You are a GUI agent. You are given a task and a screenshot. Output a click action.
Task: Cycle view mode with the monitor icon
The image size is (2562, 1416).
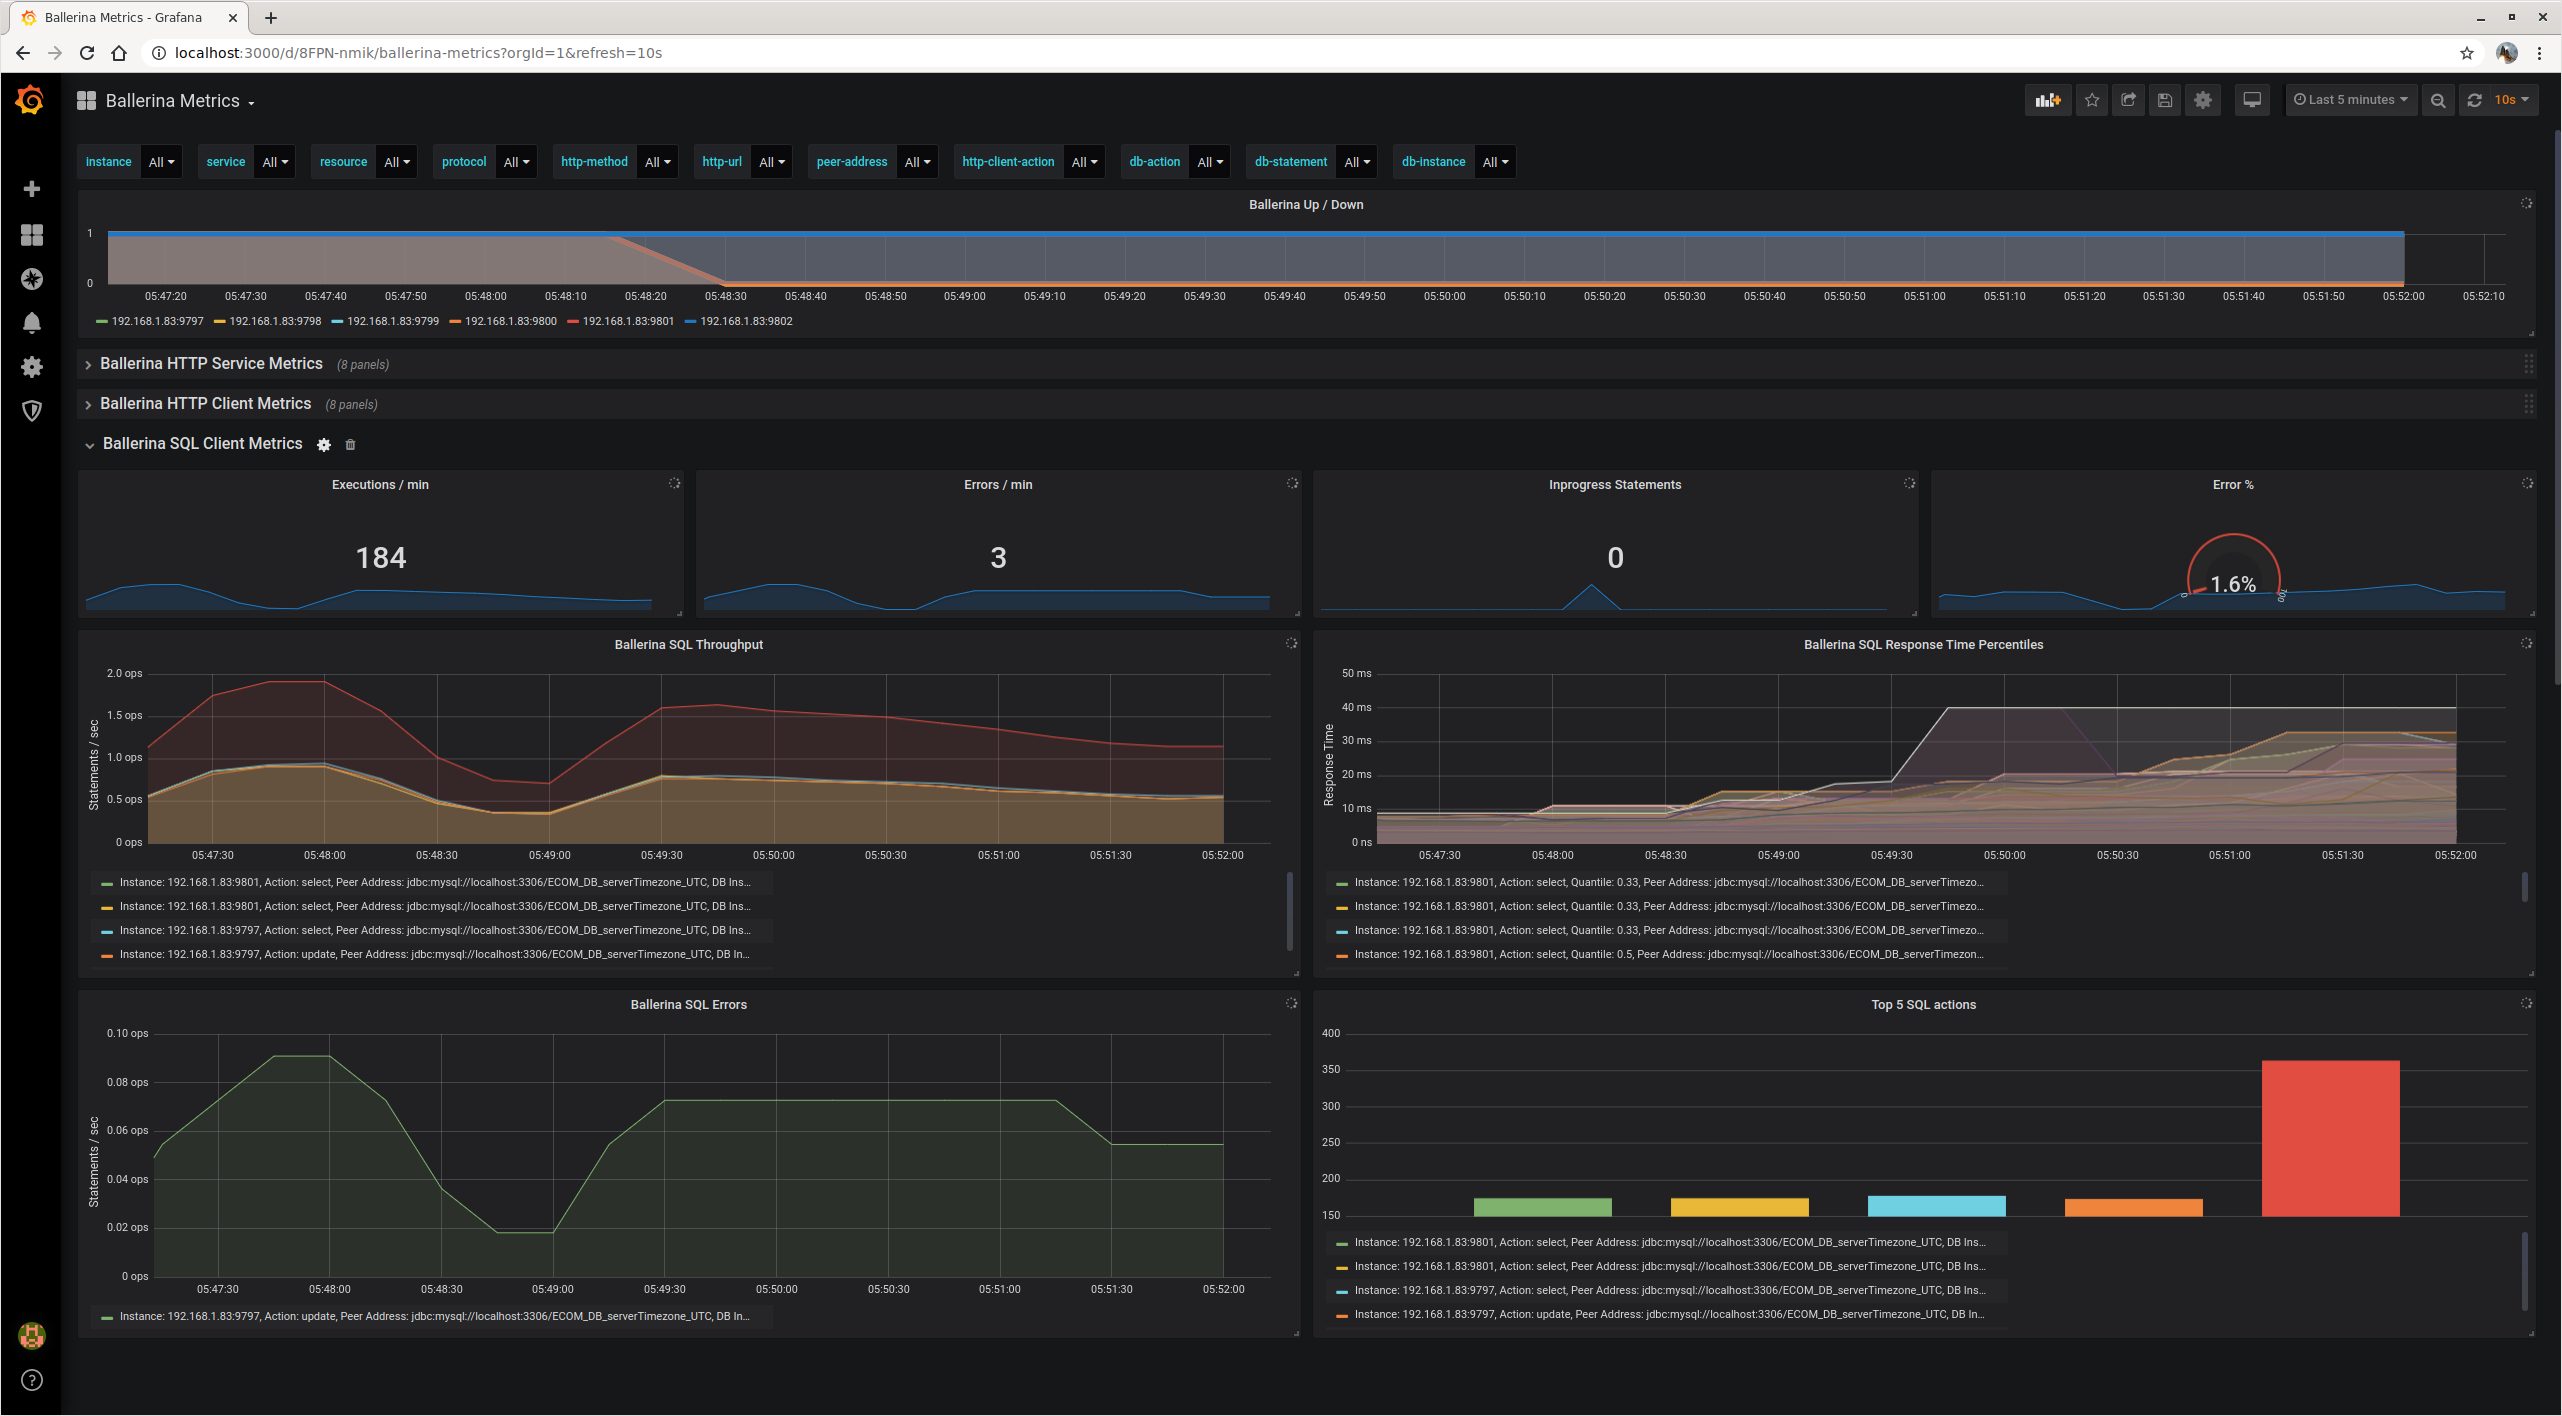pos(2252,100)
